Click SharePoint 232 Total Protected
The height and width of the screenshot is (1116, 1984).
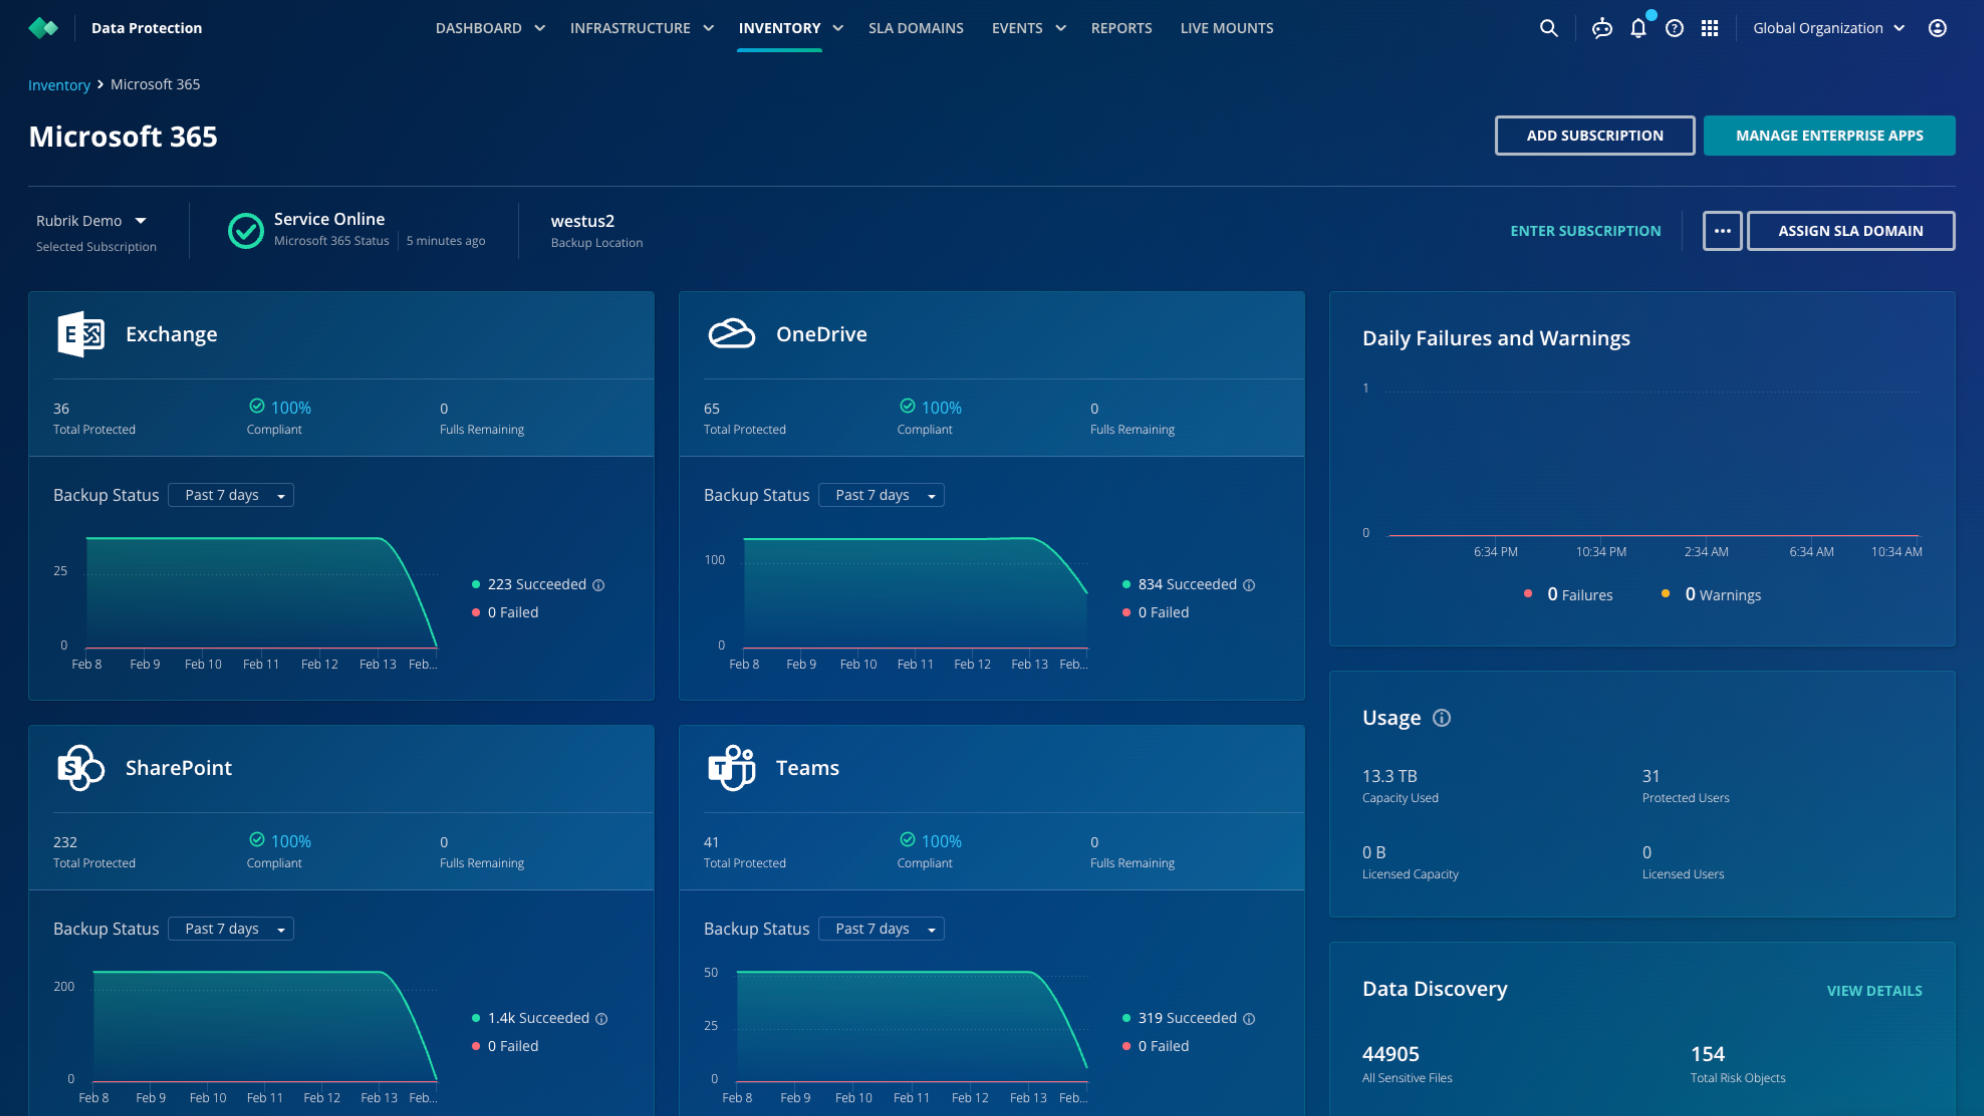click(x=94, y=851)
